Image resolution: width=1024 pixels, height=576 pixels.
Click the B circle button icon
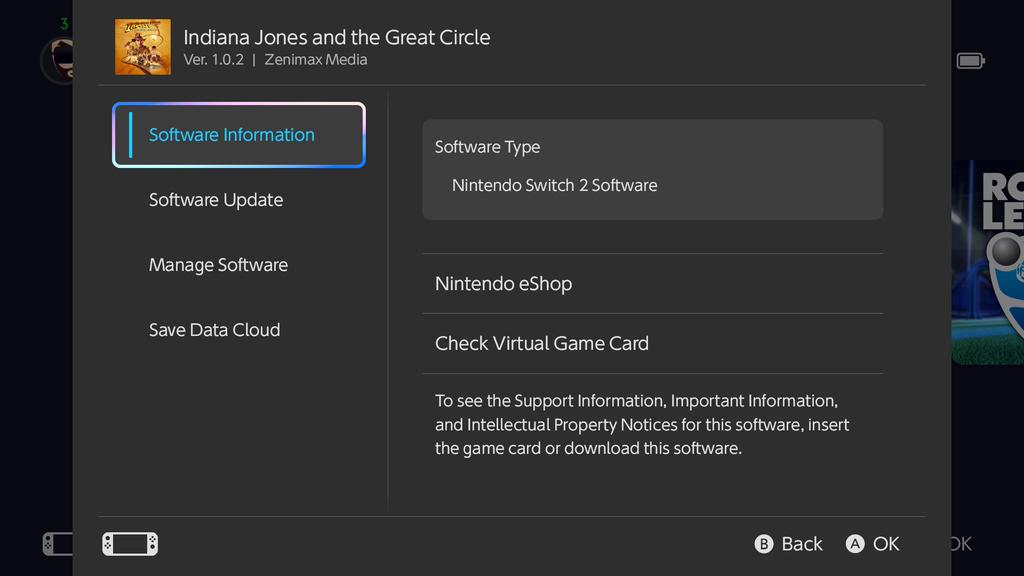(763, 544)
